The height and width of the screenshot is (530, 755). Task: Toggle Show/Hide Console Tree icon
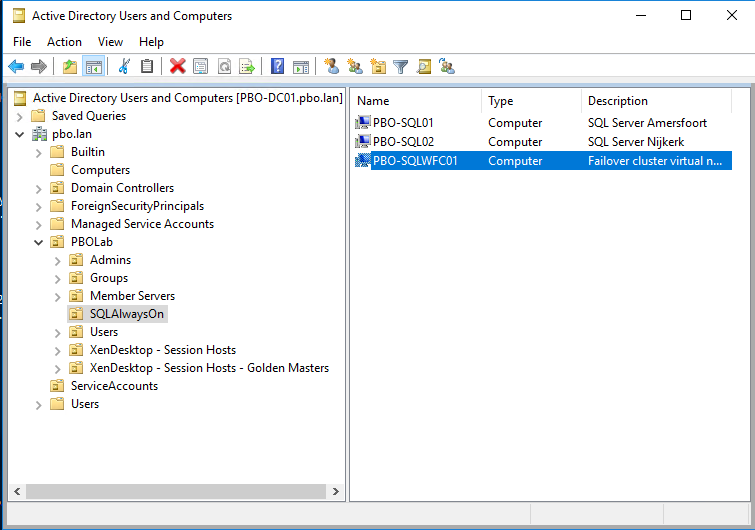click(x=93, y=66)
